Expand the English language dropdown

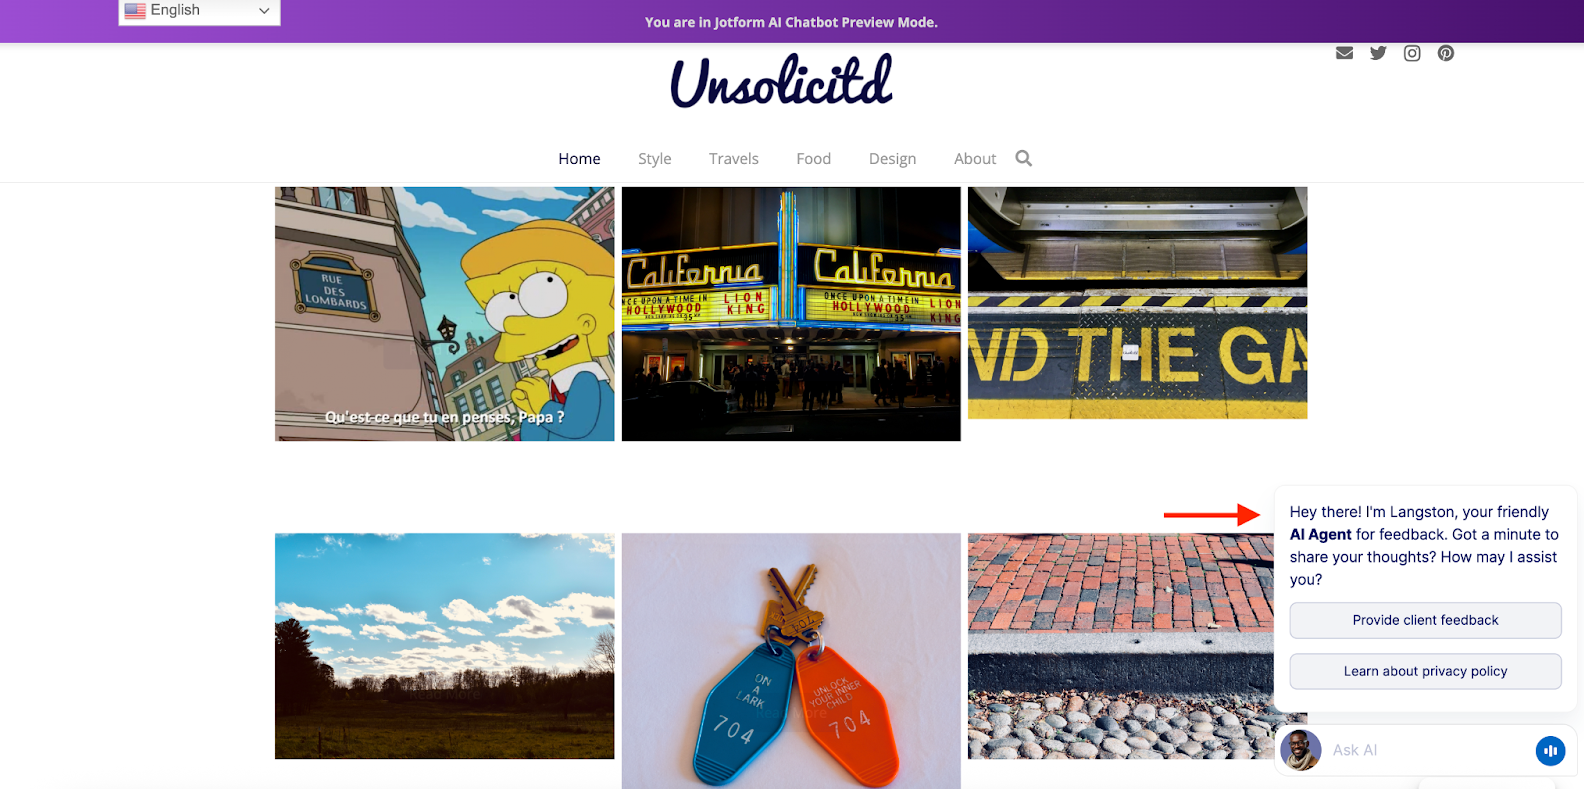[199, 11]
